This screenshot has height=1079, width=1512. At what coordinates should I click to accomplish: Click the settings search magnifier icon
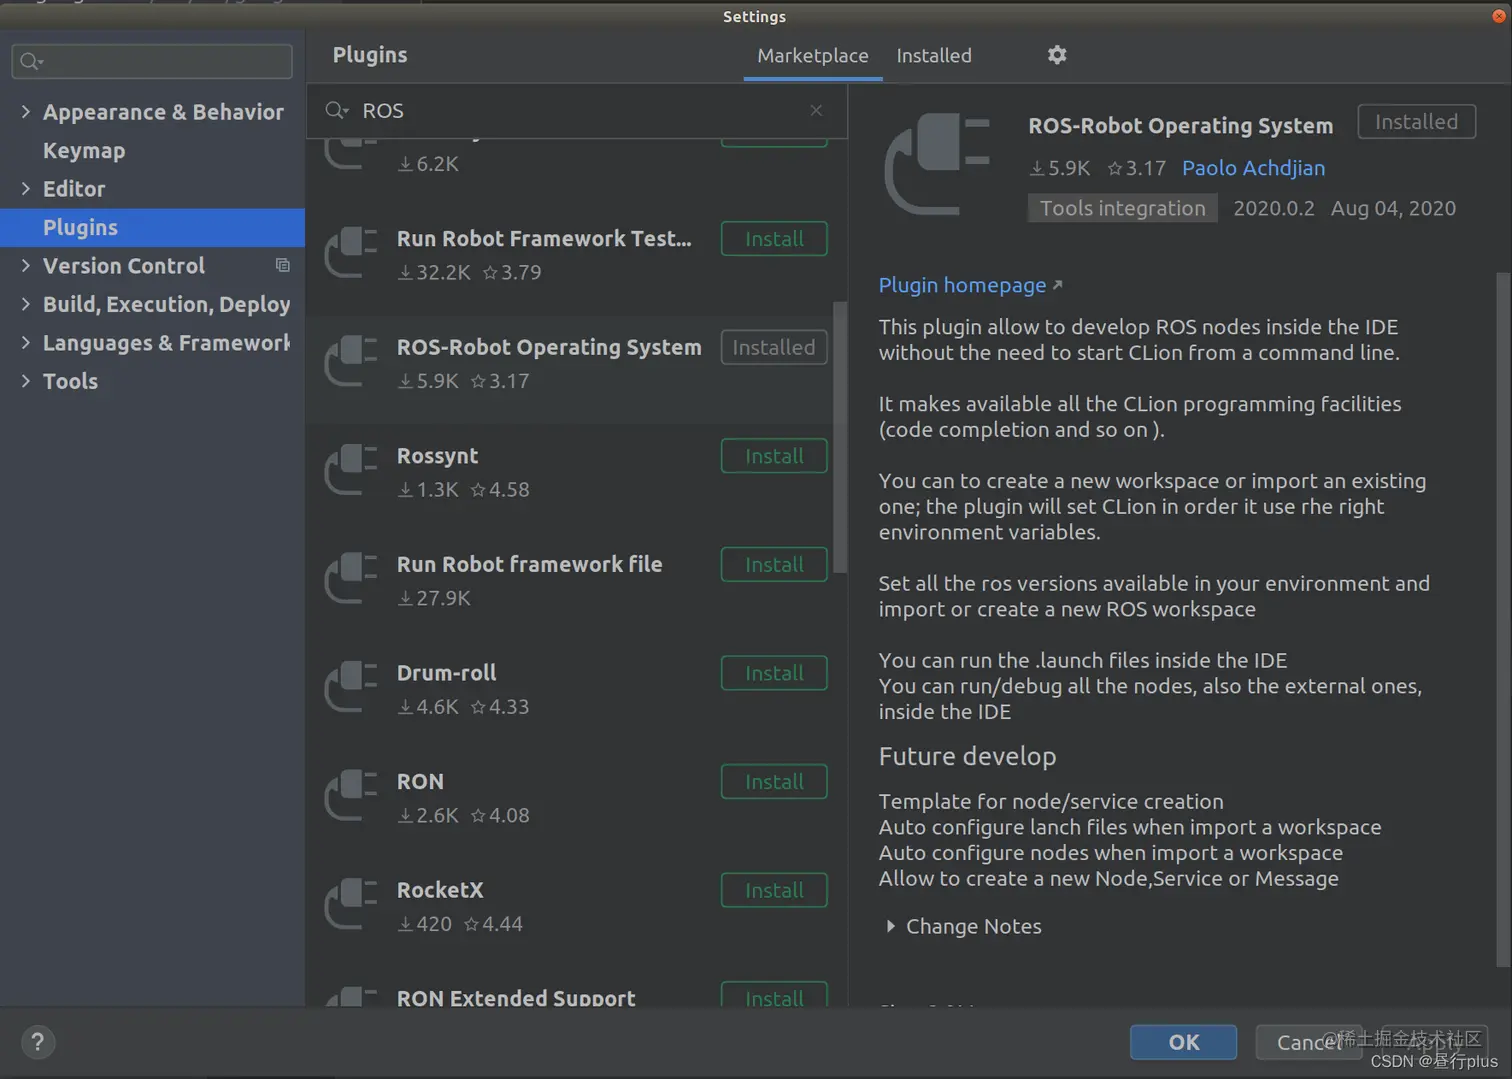[x=31, y=61]
